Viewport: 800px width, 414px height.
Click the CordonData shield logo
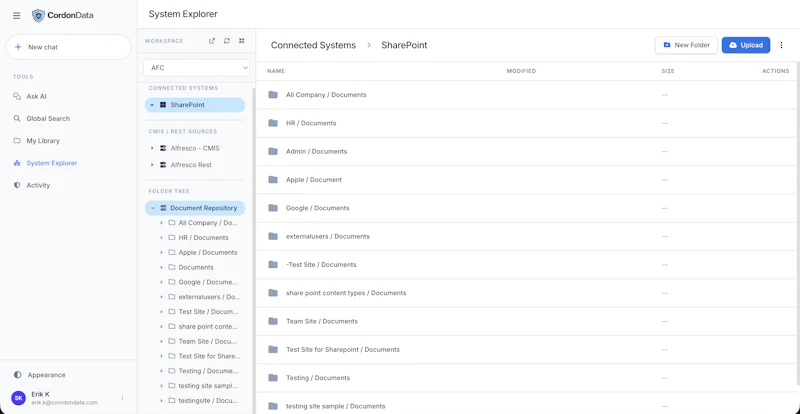coord(38,15)
